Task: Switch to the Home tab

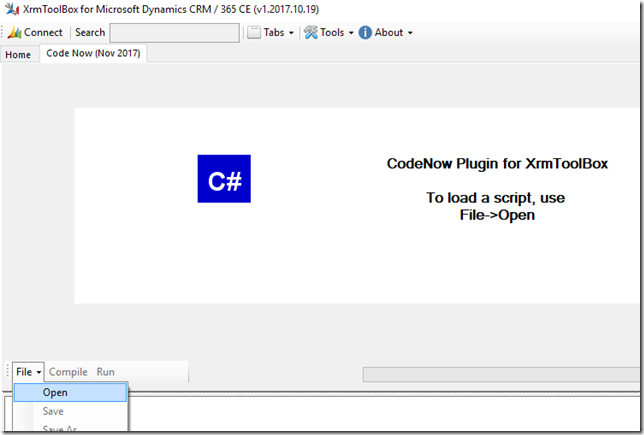Action: pyautogui.click(x=18, y=55)
